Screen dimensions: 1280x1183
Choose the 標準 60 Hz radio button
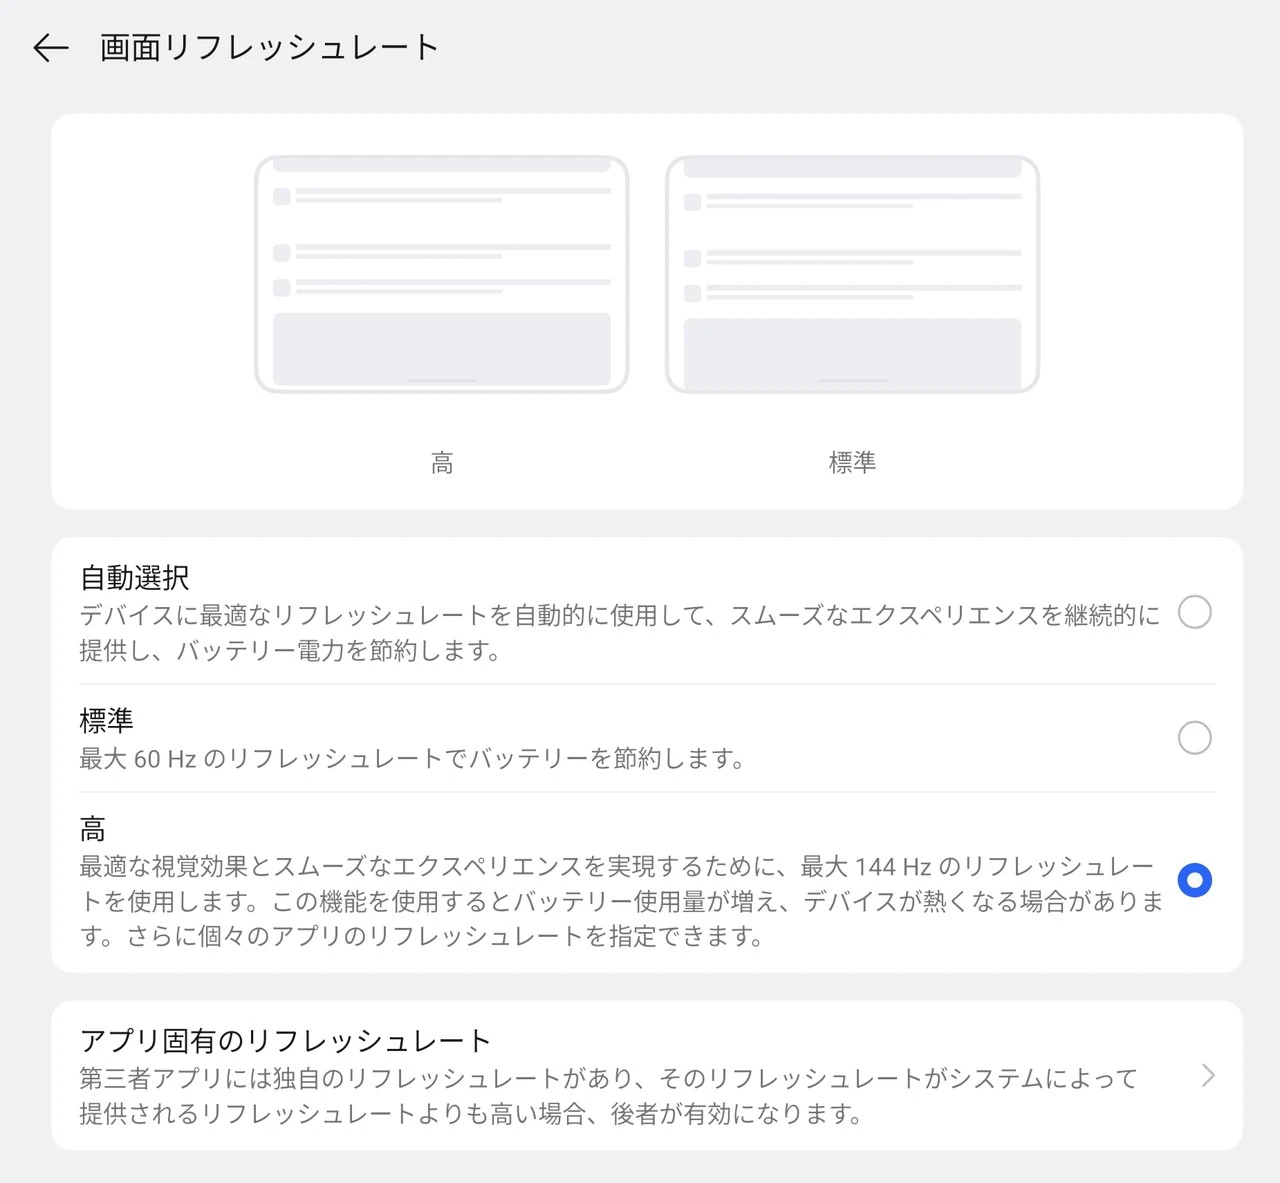(1194, 738)
